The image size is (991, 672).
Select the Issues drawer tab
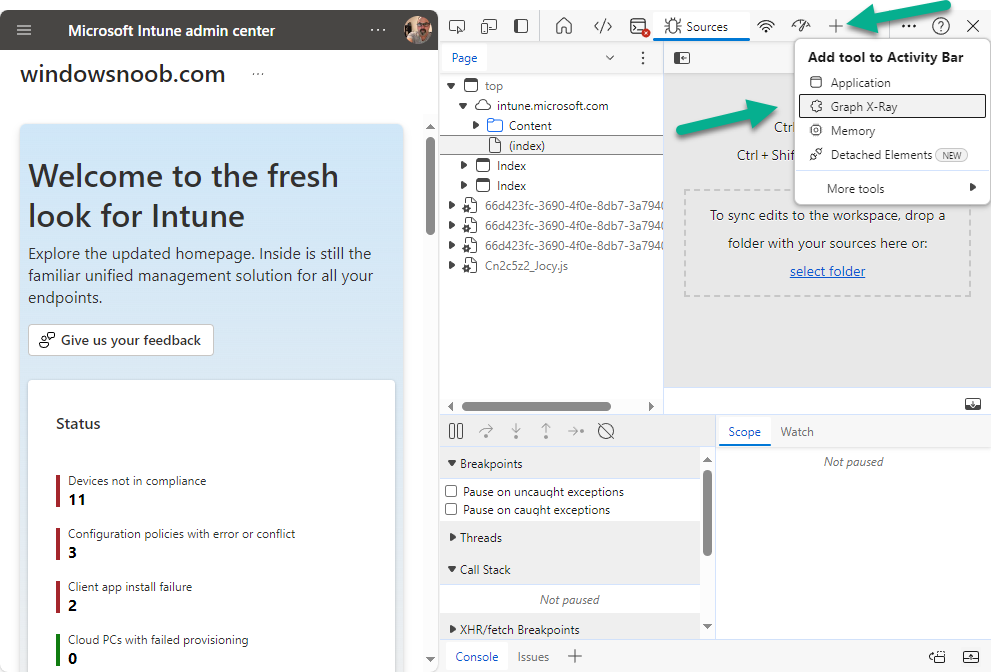click(x=533, y=657)
